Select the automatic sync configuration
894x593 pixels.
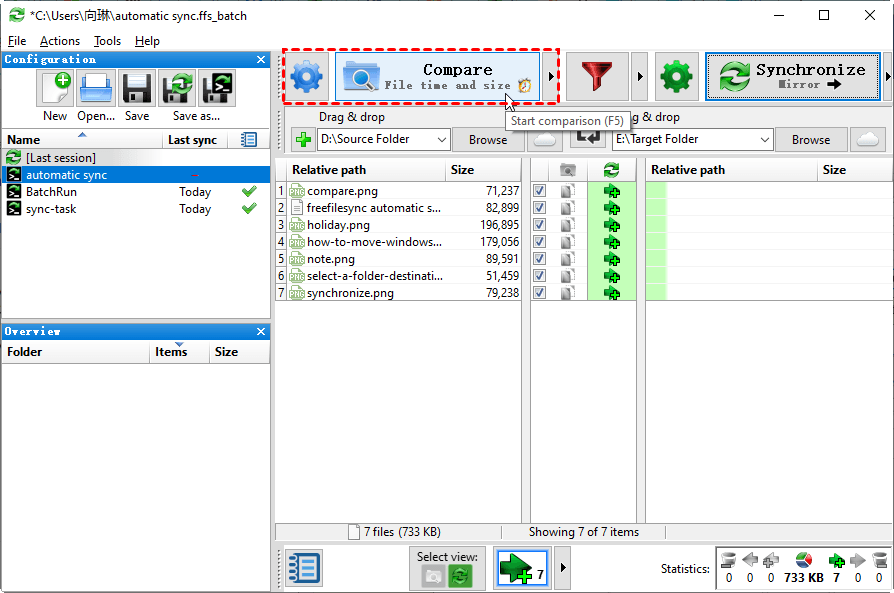point(136,174)
